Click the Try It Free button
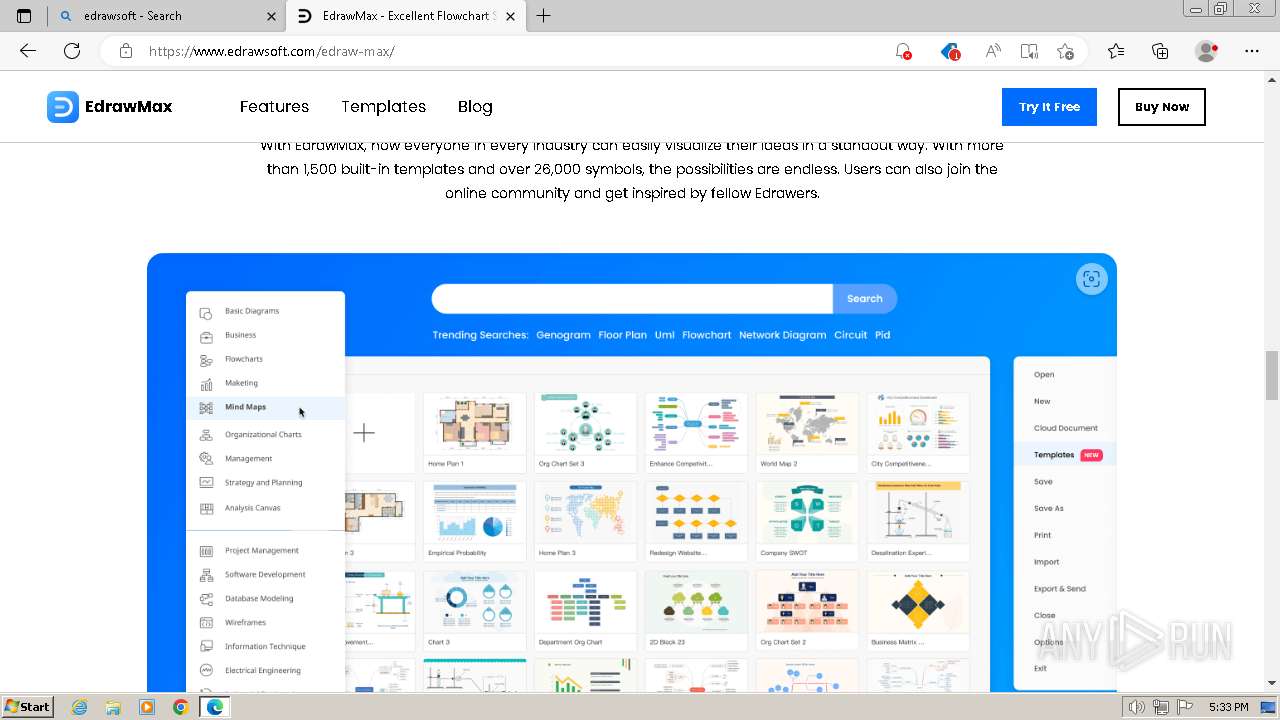This screenshot has height=720, width=1280. tap(1049, 107)
